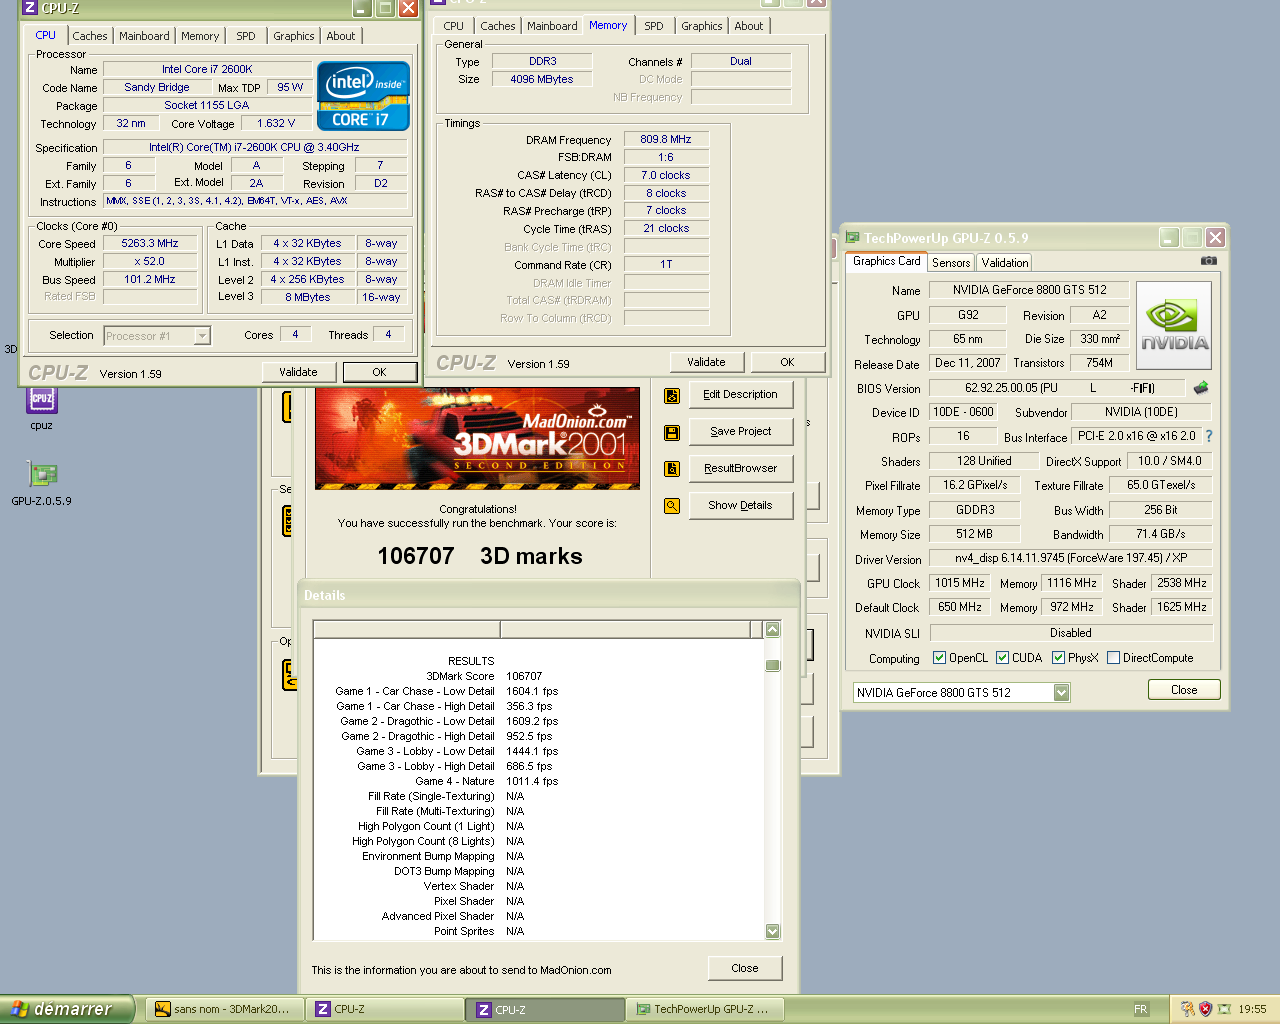Screen dimensions: 1280x1024
Task: Click the ResultBrowser button
Action: tap(740, 468)
